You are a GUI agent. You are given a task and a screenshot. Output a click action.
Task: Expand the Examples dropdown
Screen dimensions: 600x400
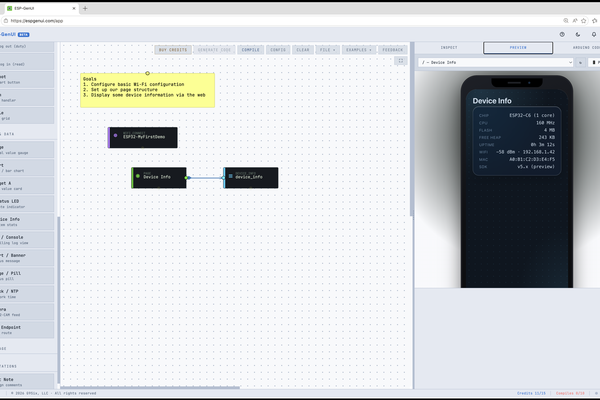point(359,50)
